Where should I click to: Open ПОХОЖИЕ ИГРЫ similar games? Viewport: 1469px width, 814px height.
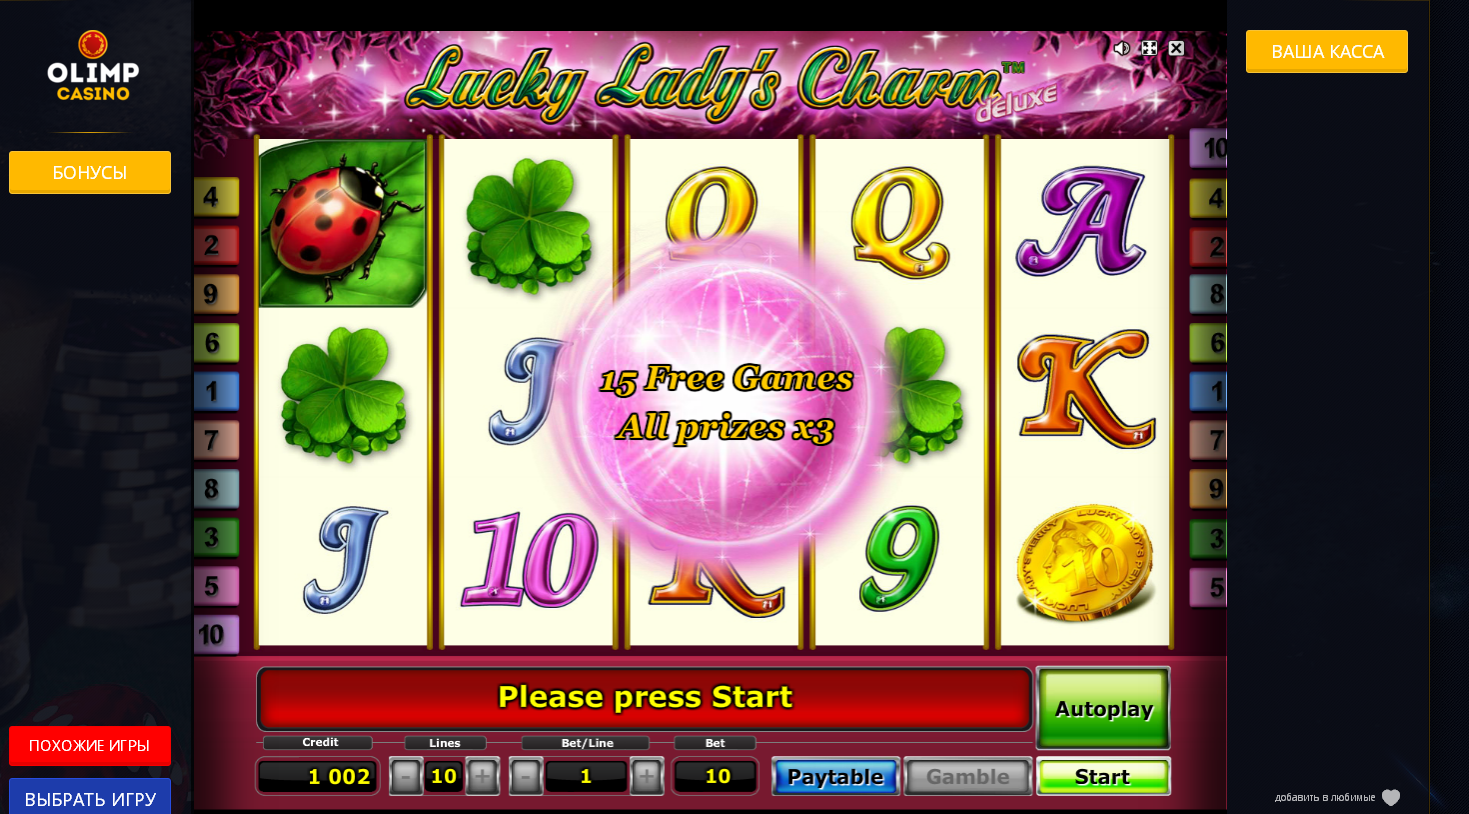coord(90,746)
